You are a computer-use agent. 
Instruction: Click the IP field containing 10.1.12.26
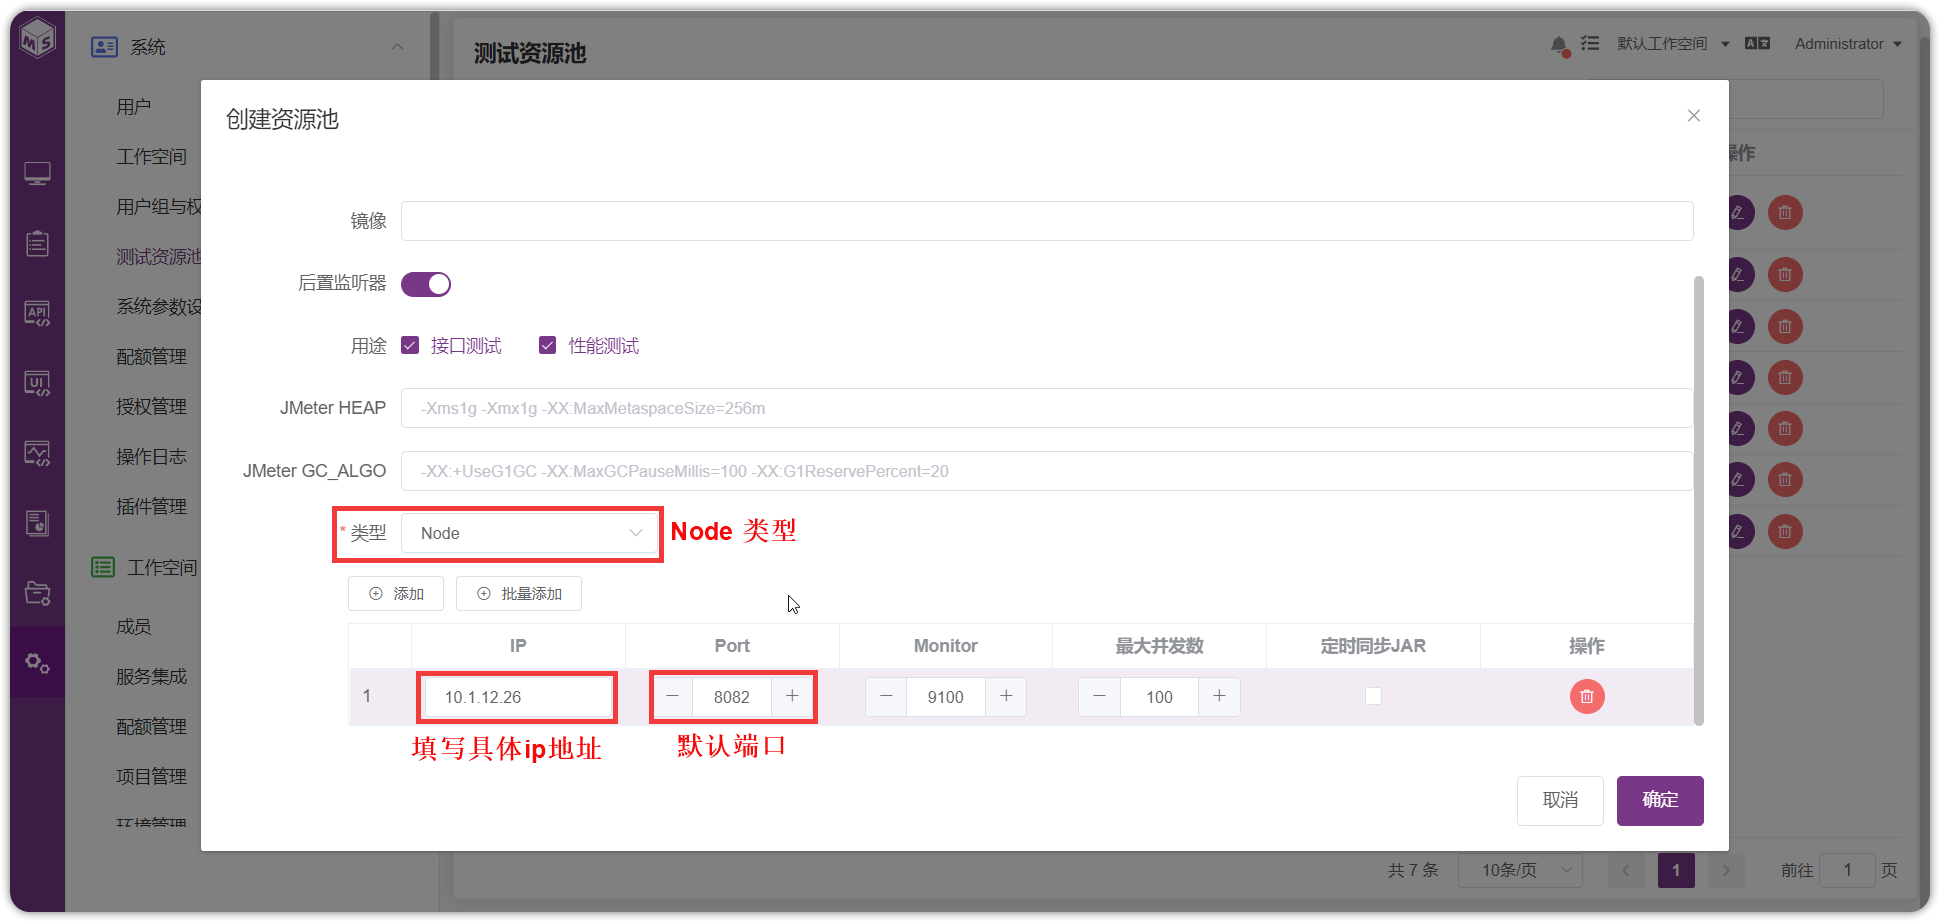click(x=517, y=697)
